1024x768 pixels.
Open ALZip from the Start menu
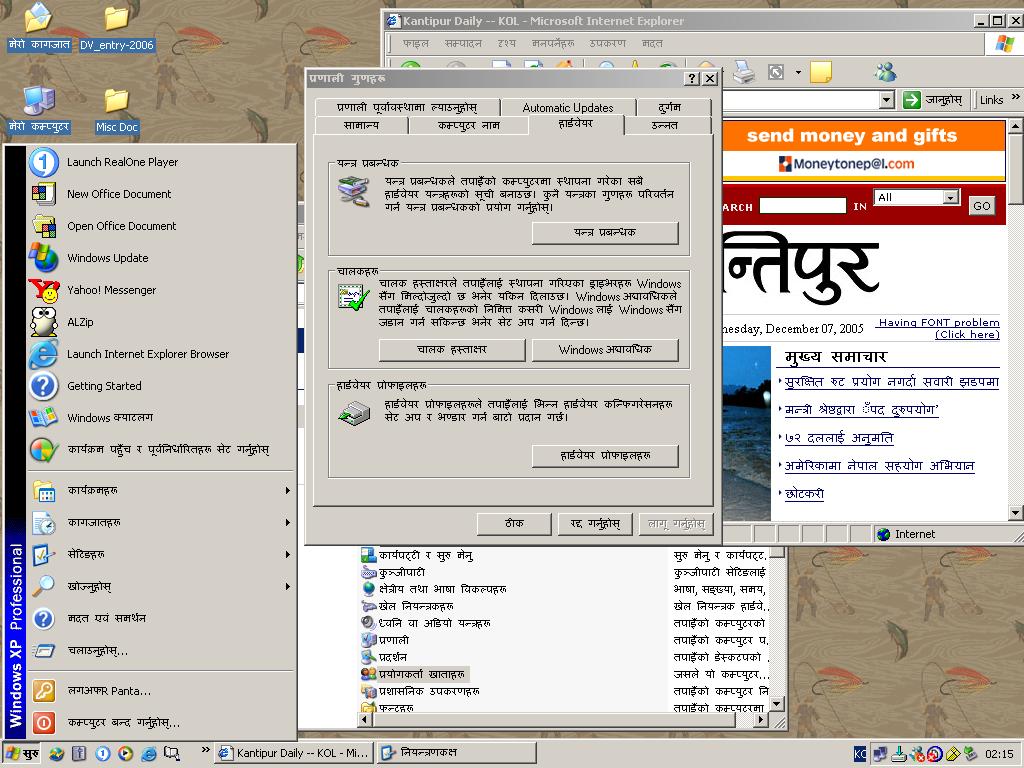80,322
